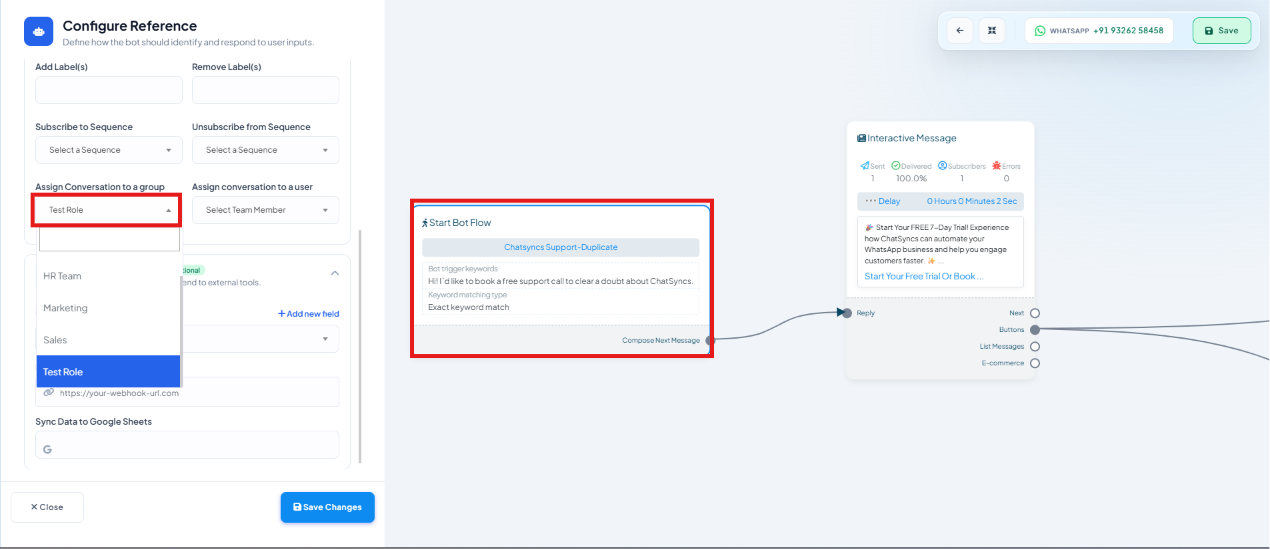Choose HR Team from group list
The width and height of the screenshot is (1270, 549).
(108, 276)
